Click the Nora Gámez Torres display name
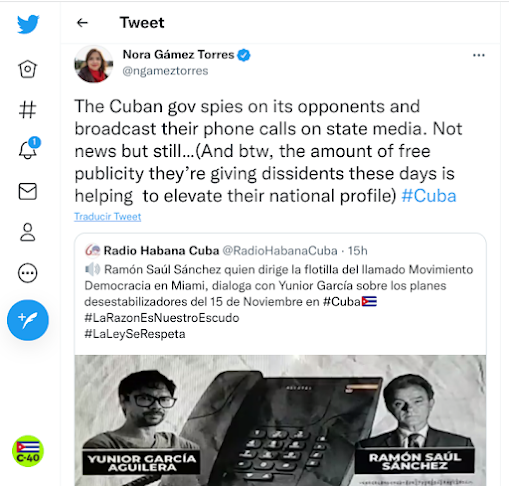The width and height of the screenshot is (509, 486). 178,54
